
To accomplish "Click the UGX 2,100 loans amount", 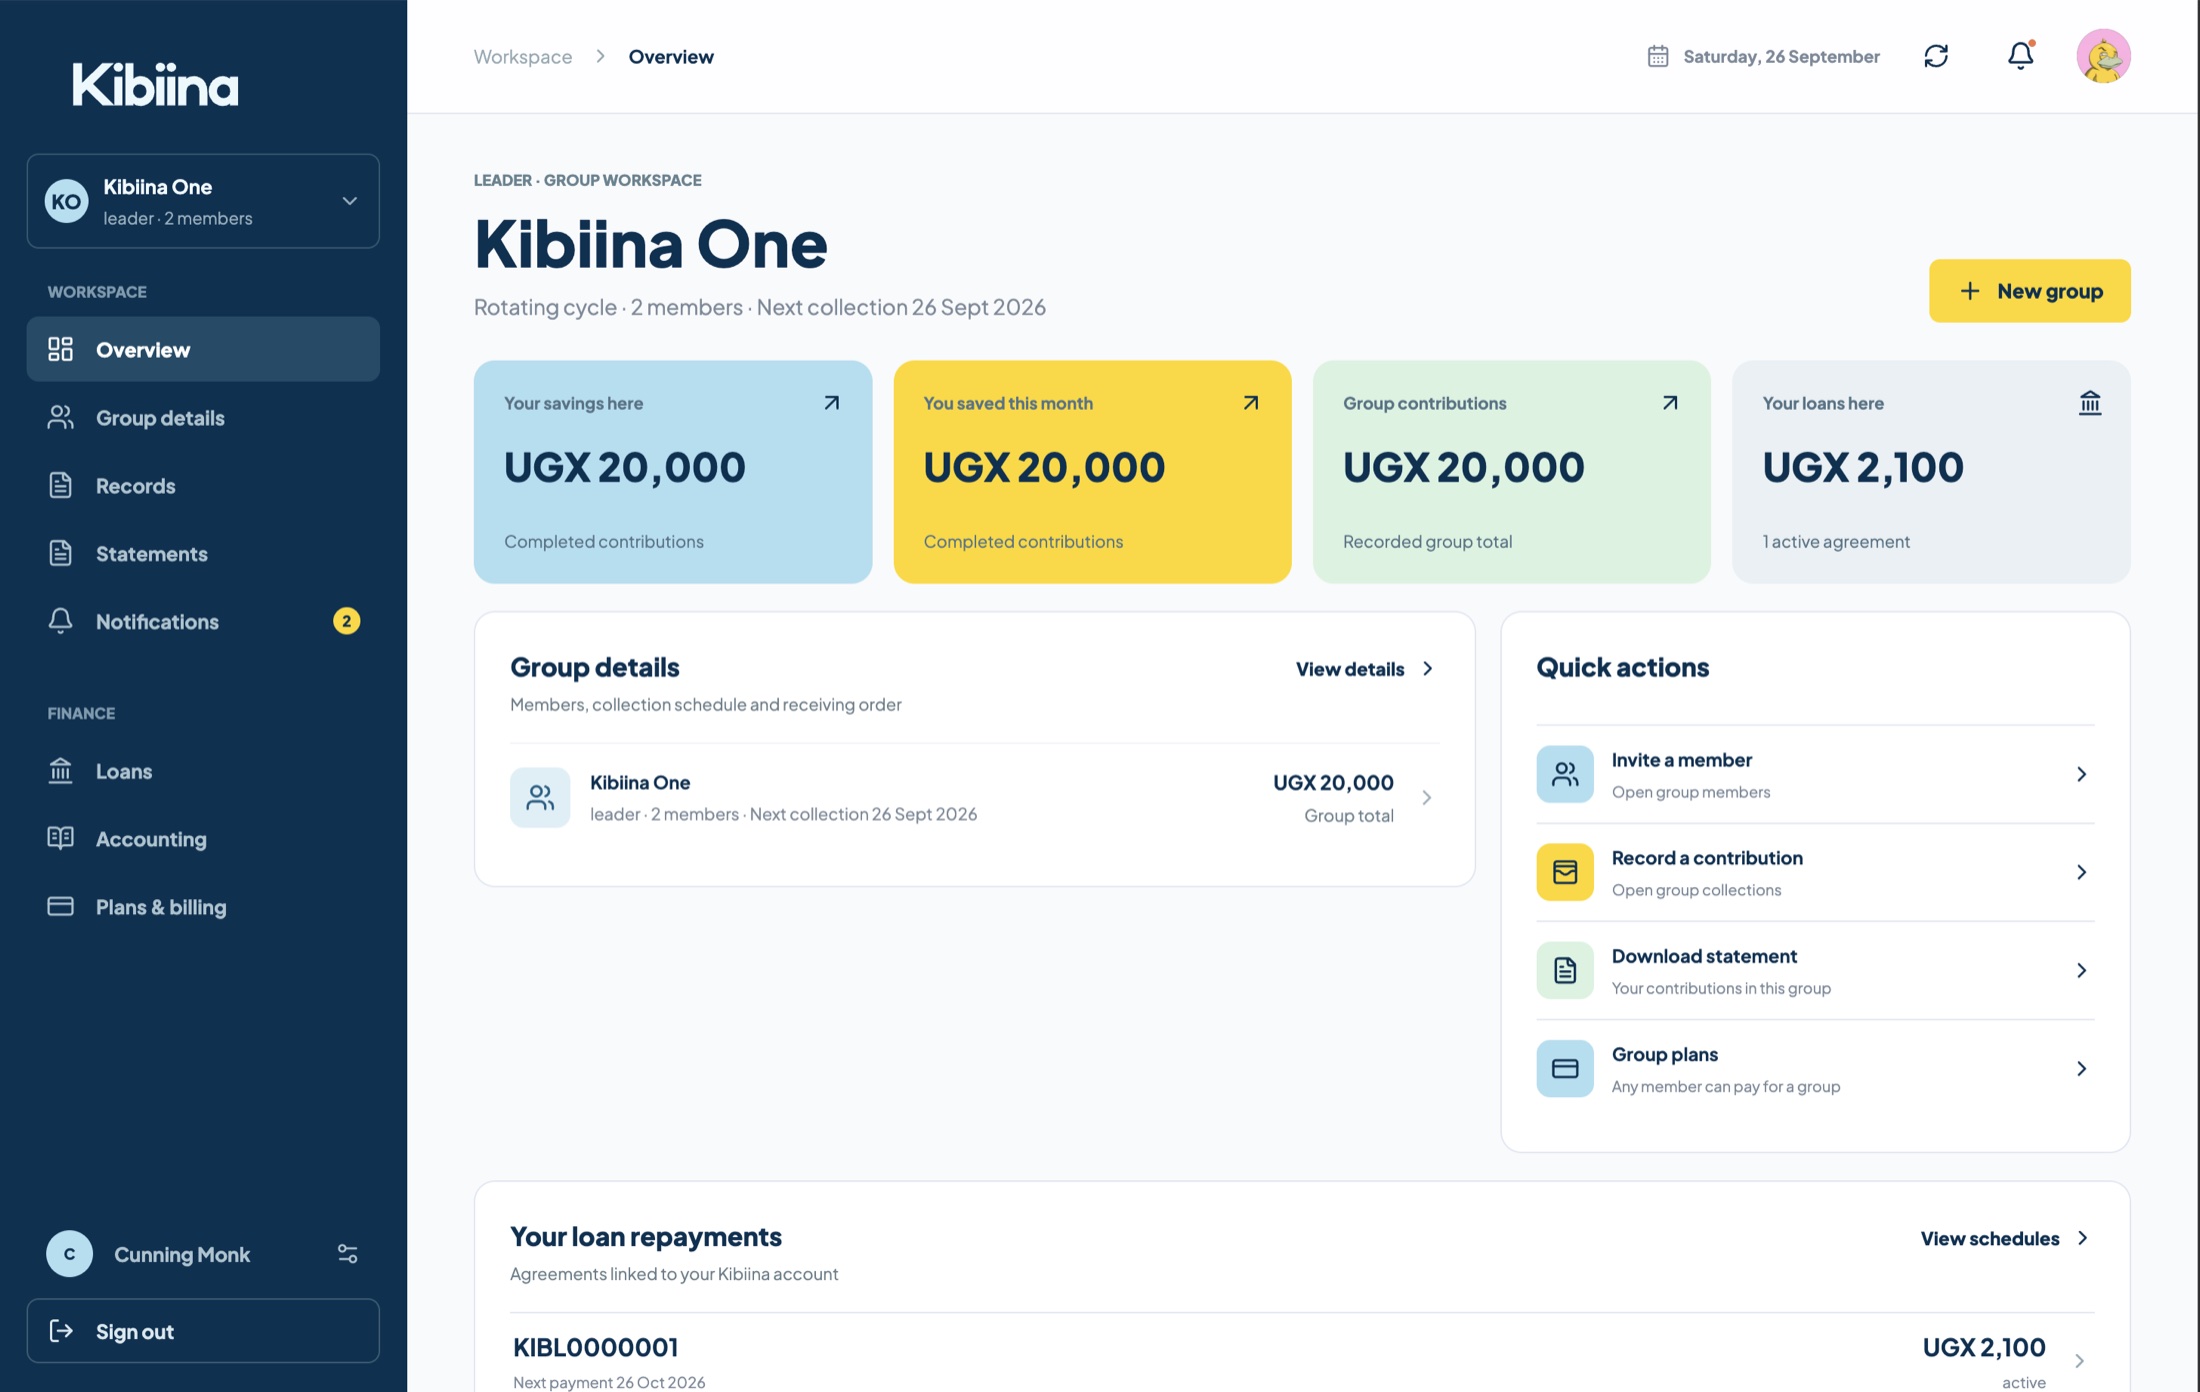I will click(1863, 467).
